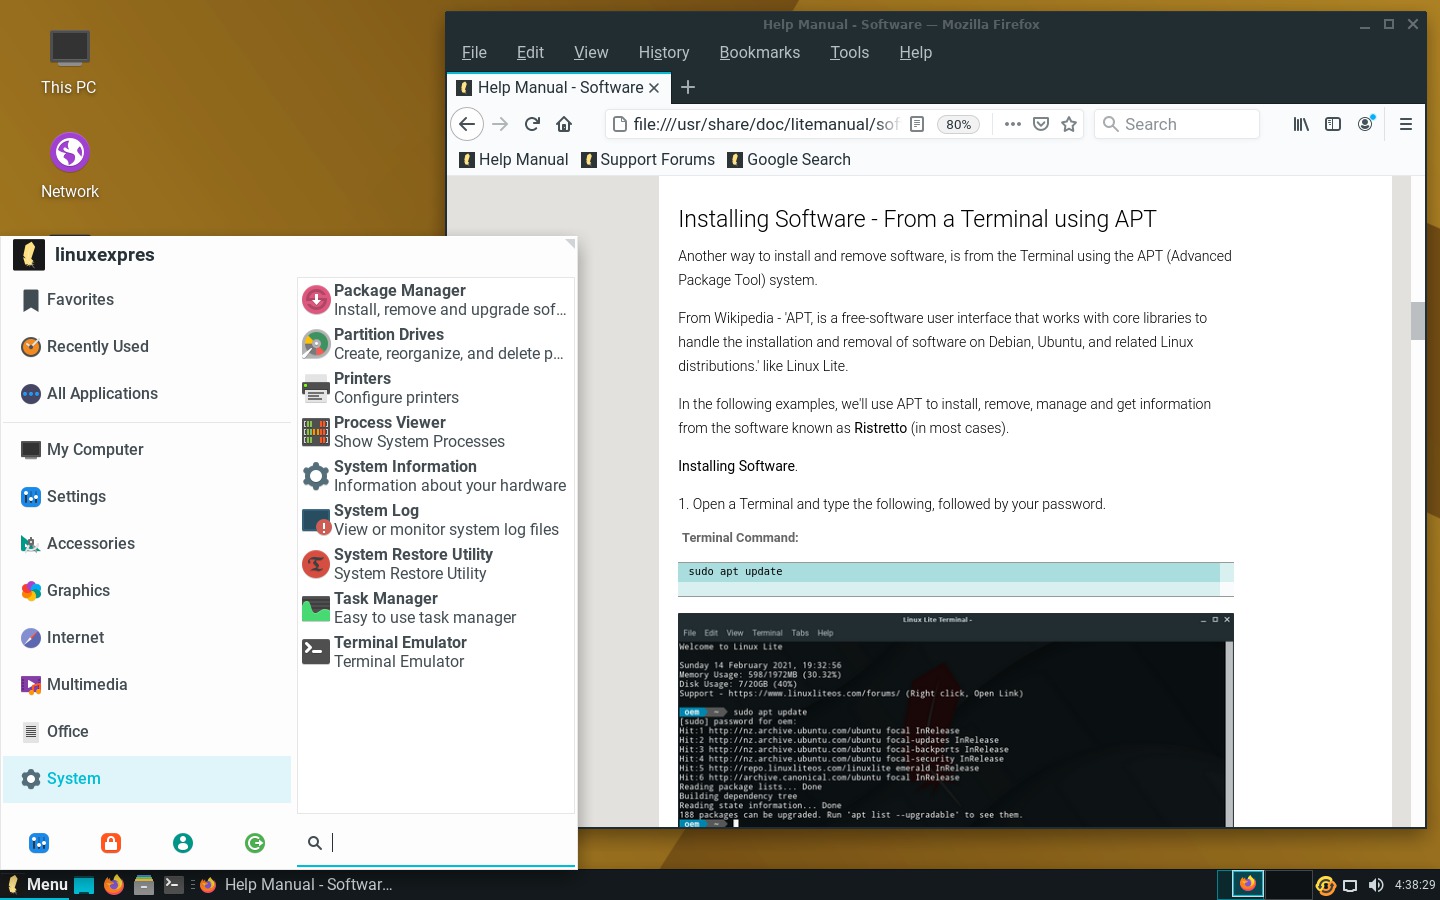Close the Help Manual - Software tab
The width and height of the screenshot is (1440, 900).
point(654,88)
